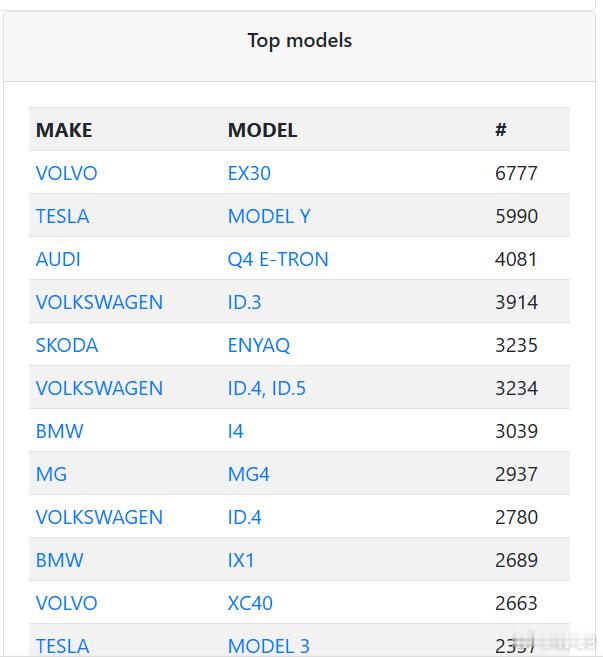The image size is (603, 657).
Task: Click the IX1 model link
Action: pyautogui.click(x=241, y=560)
